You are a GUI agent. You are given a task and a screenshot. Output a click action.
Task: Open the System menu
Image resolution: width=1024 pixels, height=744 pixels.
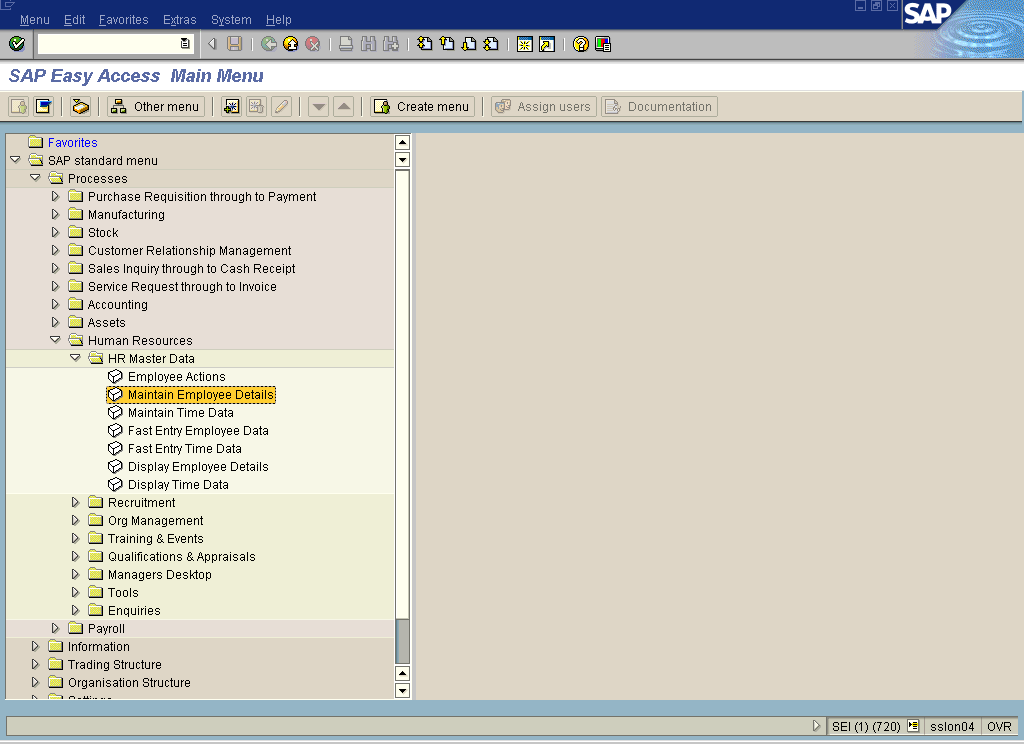coord(231,20)
